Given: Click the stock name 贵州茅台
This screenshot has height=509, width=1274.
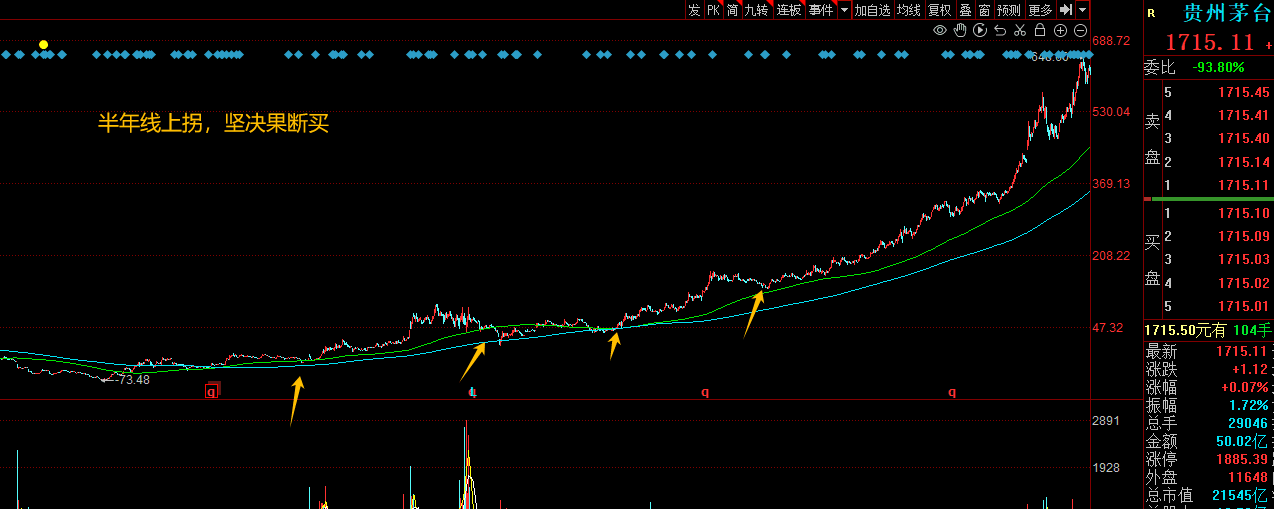Looking at the screenshot, I should pyautogui.click(x=1228, y=13).
